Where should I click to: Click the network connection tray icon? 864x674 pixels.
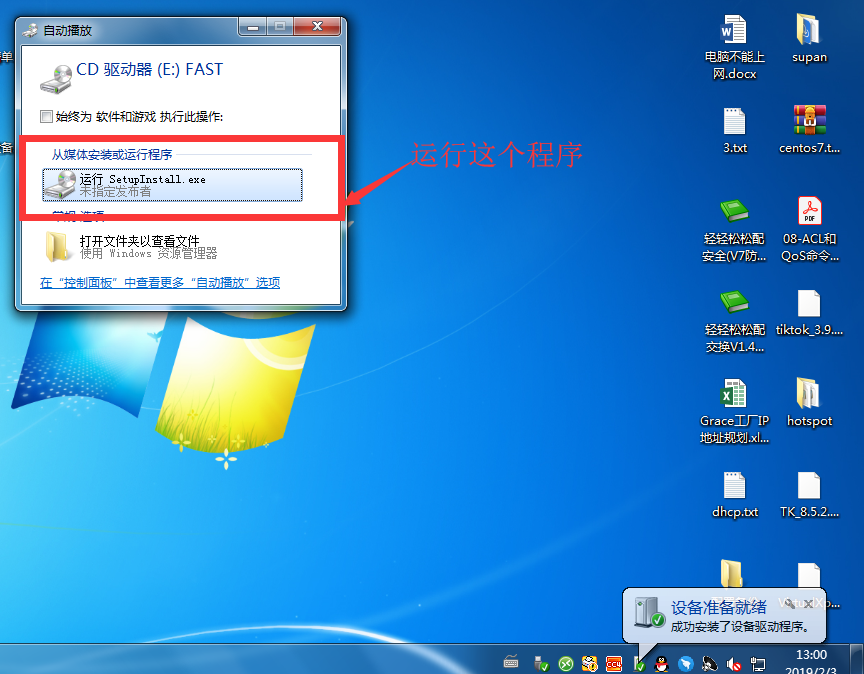pos(758,664)
